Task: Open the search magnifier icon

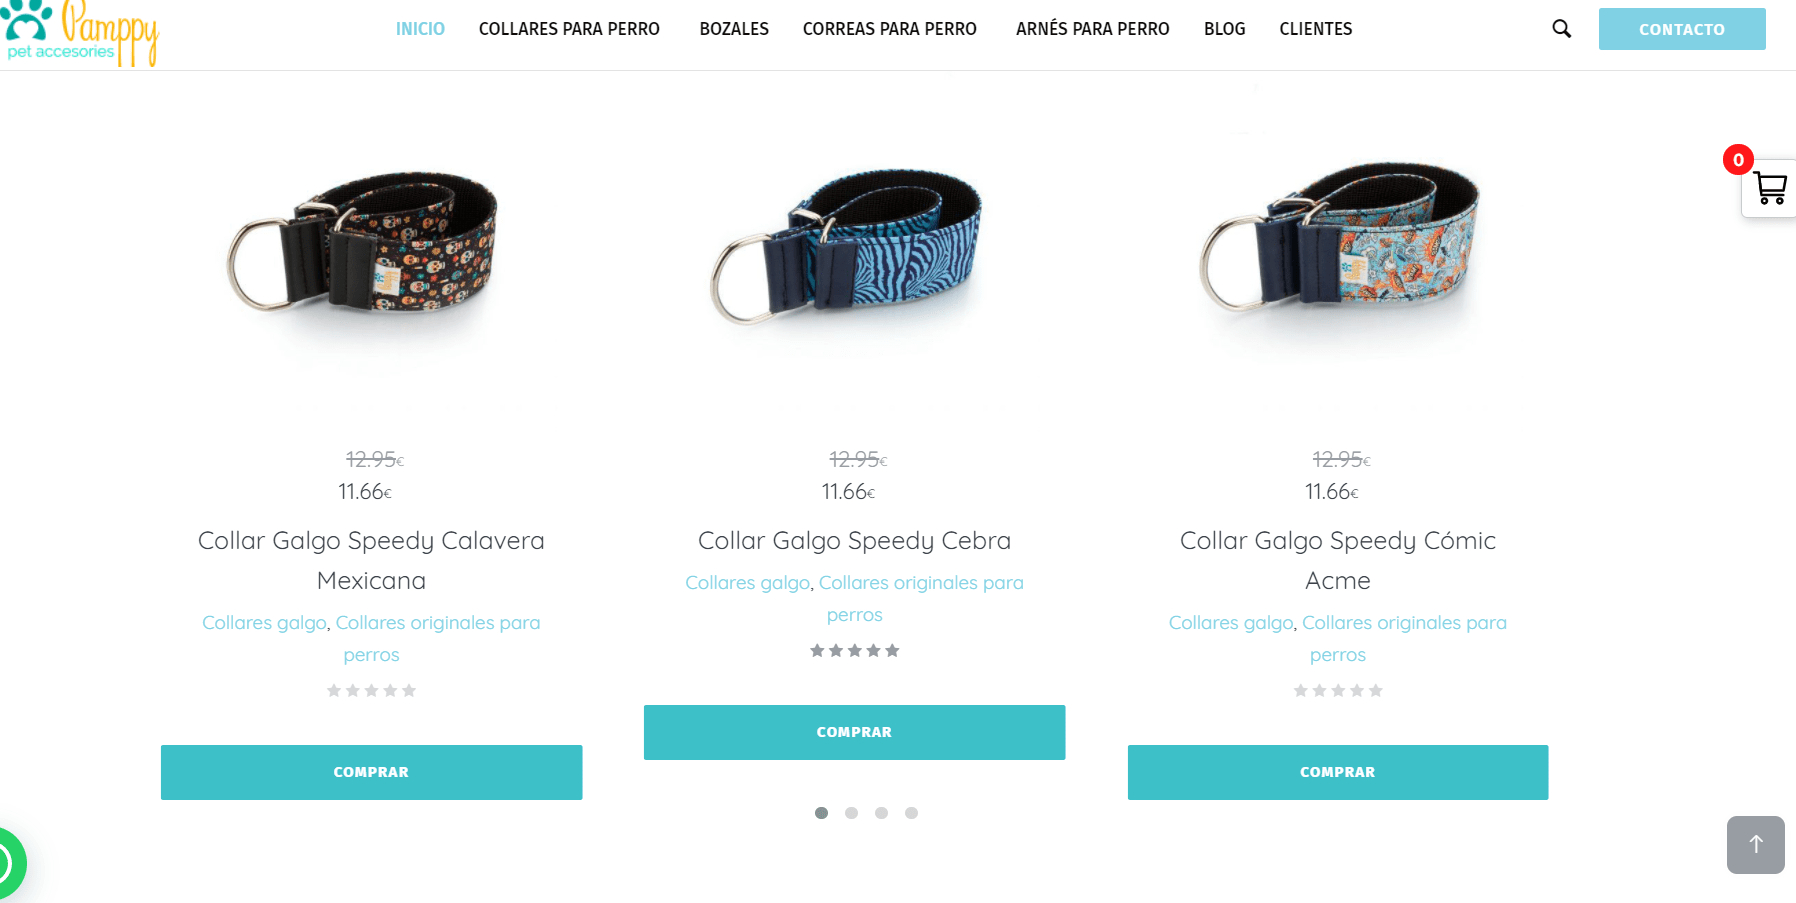Action: [x=1561, y=29]
